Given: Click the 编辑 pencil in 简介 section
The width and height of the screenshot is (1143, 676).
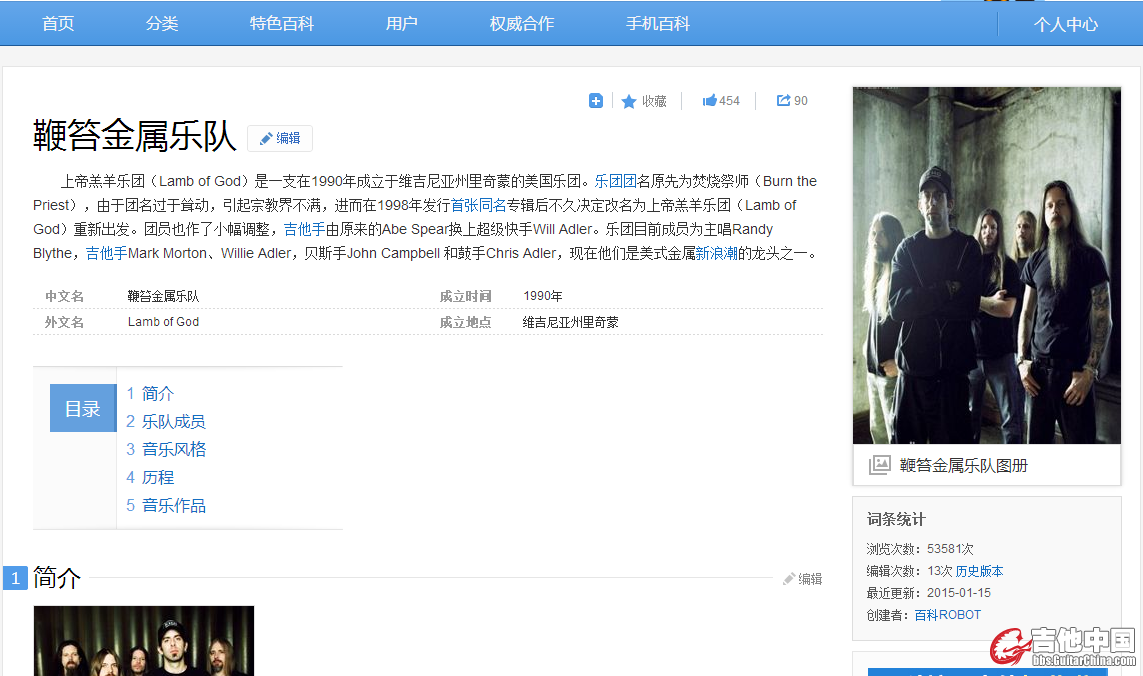Looking at the screenshot, I should (x=802, y=578).
